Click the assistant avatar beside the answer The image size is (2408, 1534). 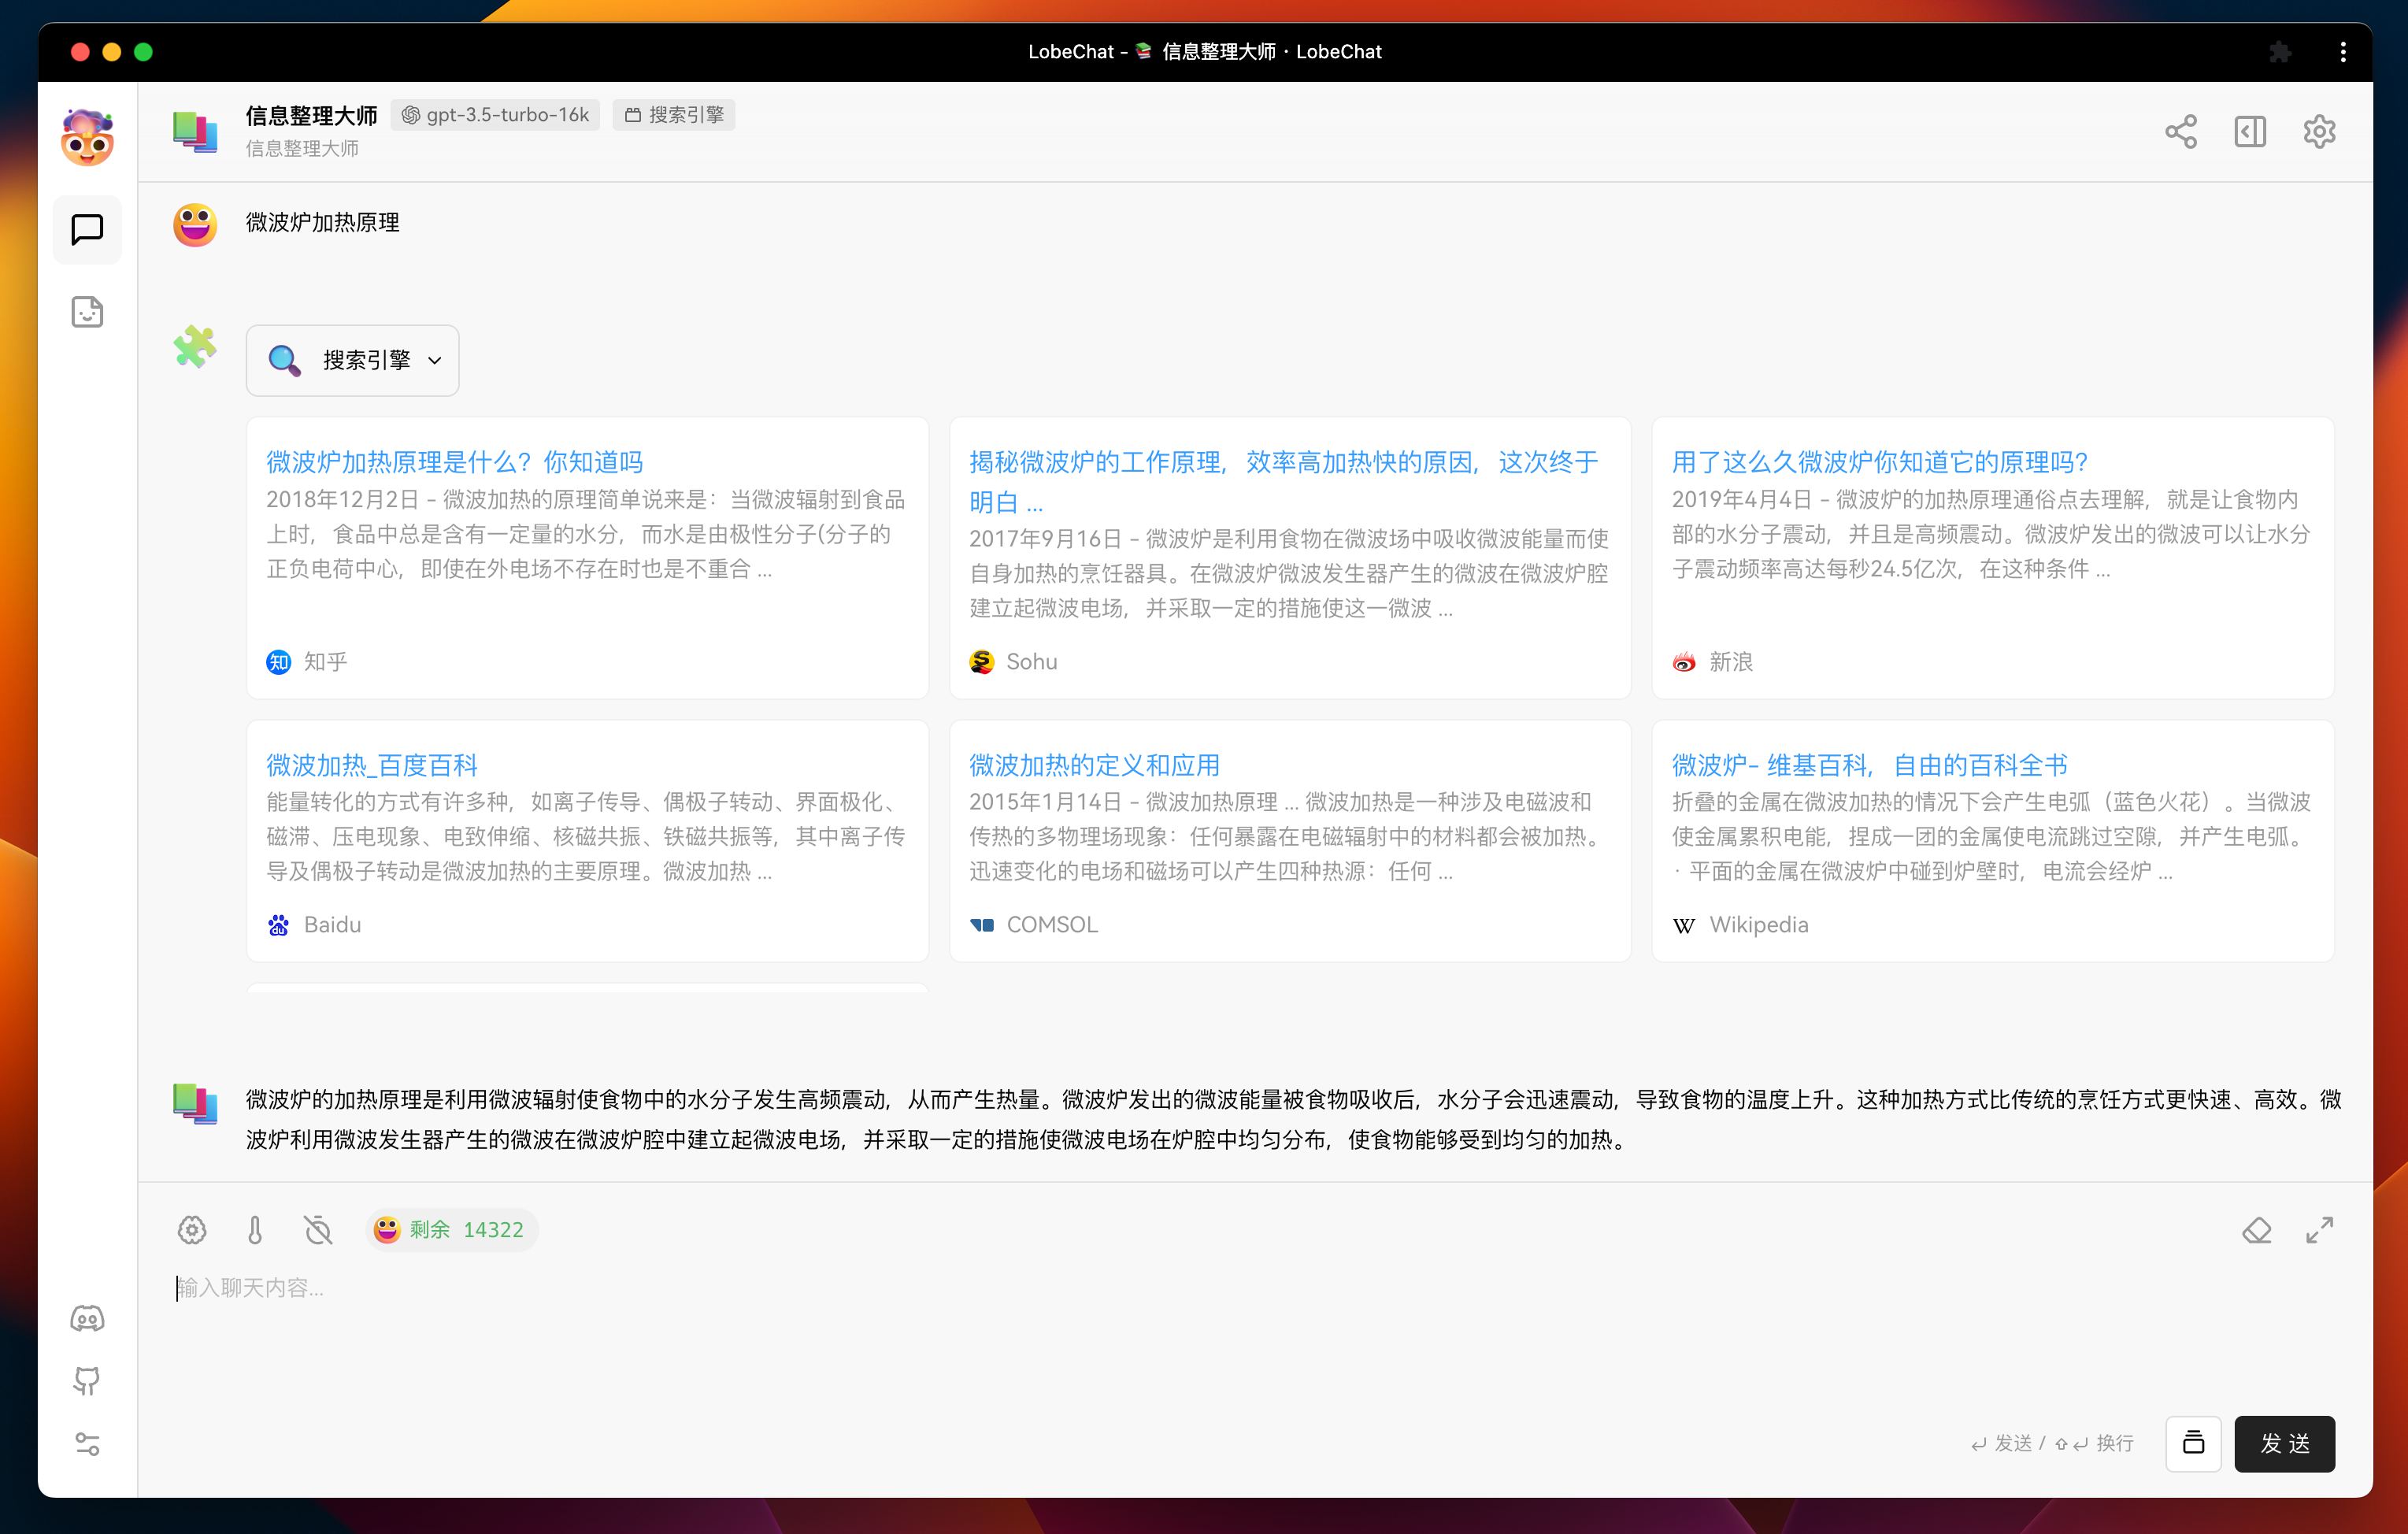point(195,1104)
